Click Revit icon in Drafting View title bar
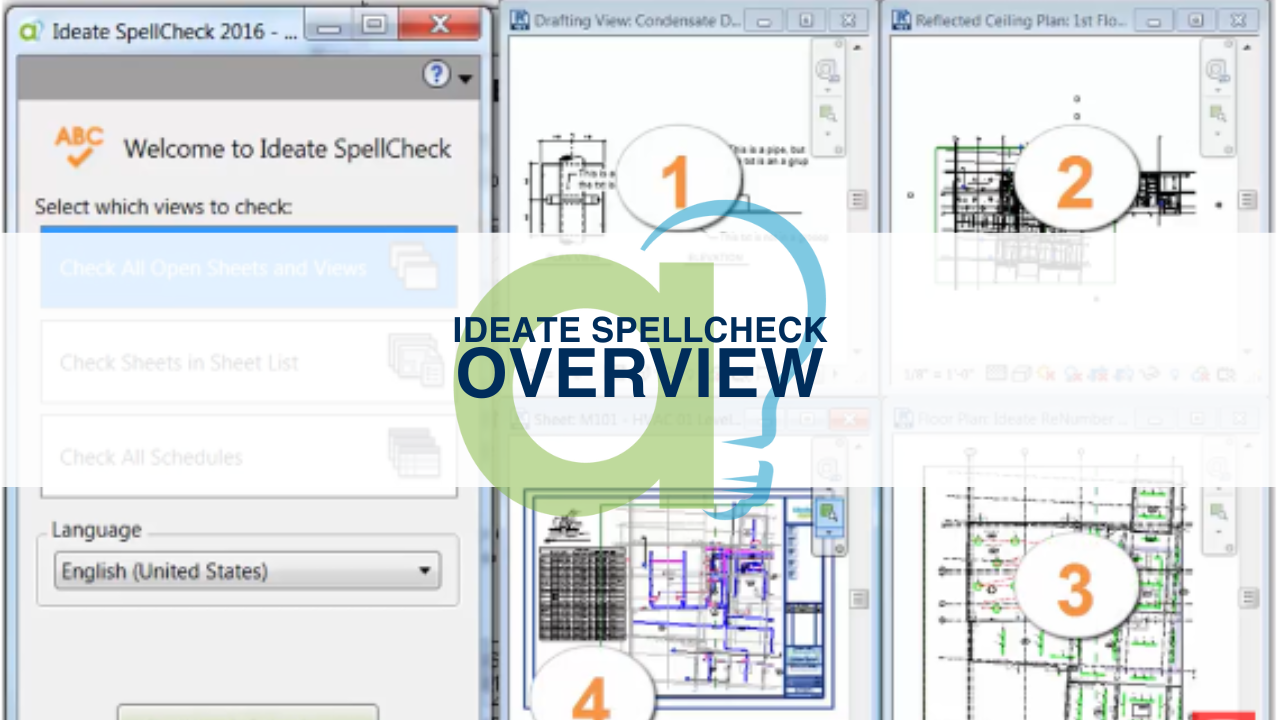The width and height of the screenshot is (1280, 720). pos(520,19)
